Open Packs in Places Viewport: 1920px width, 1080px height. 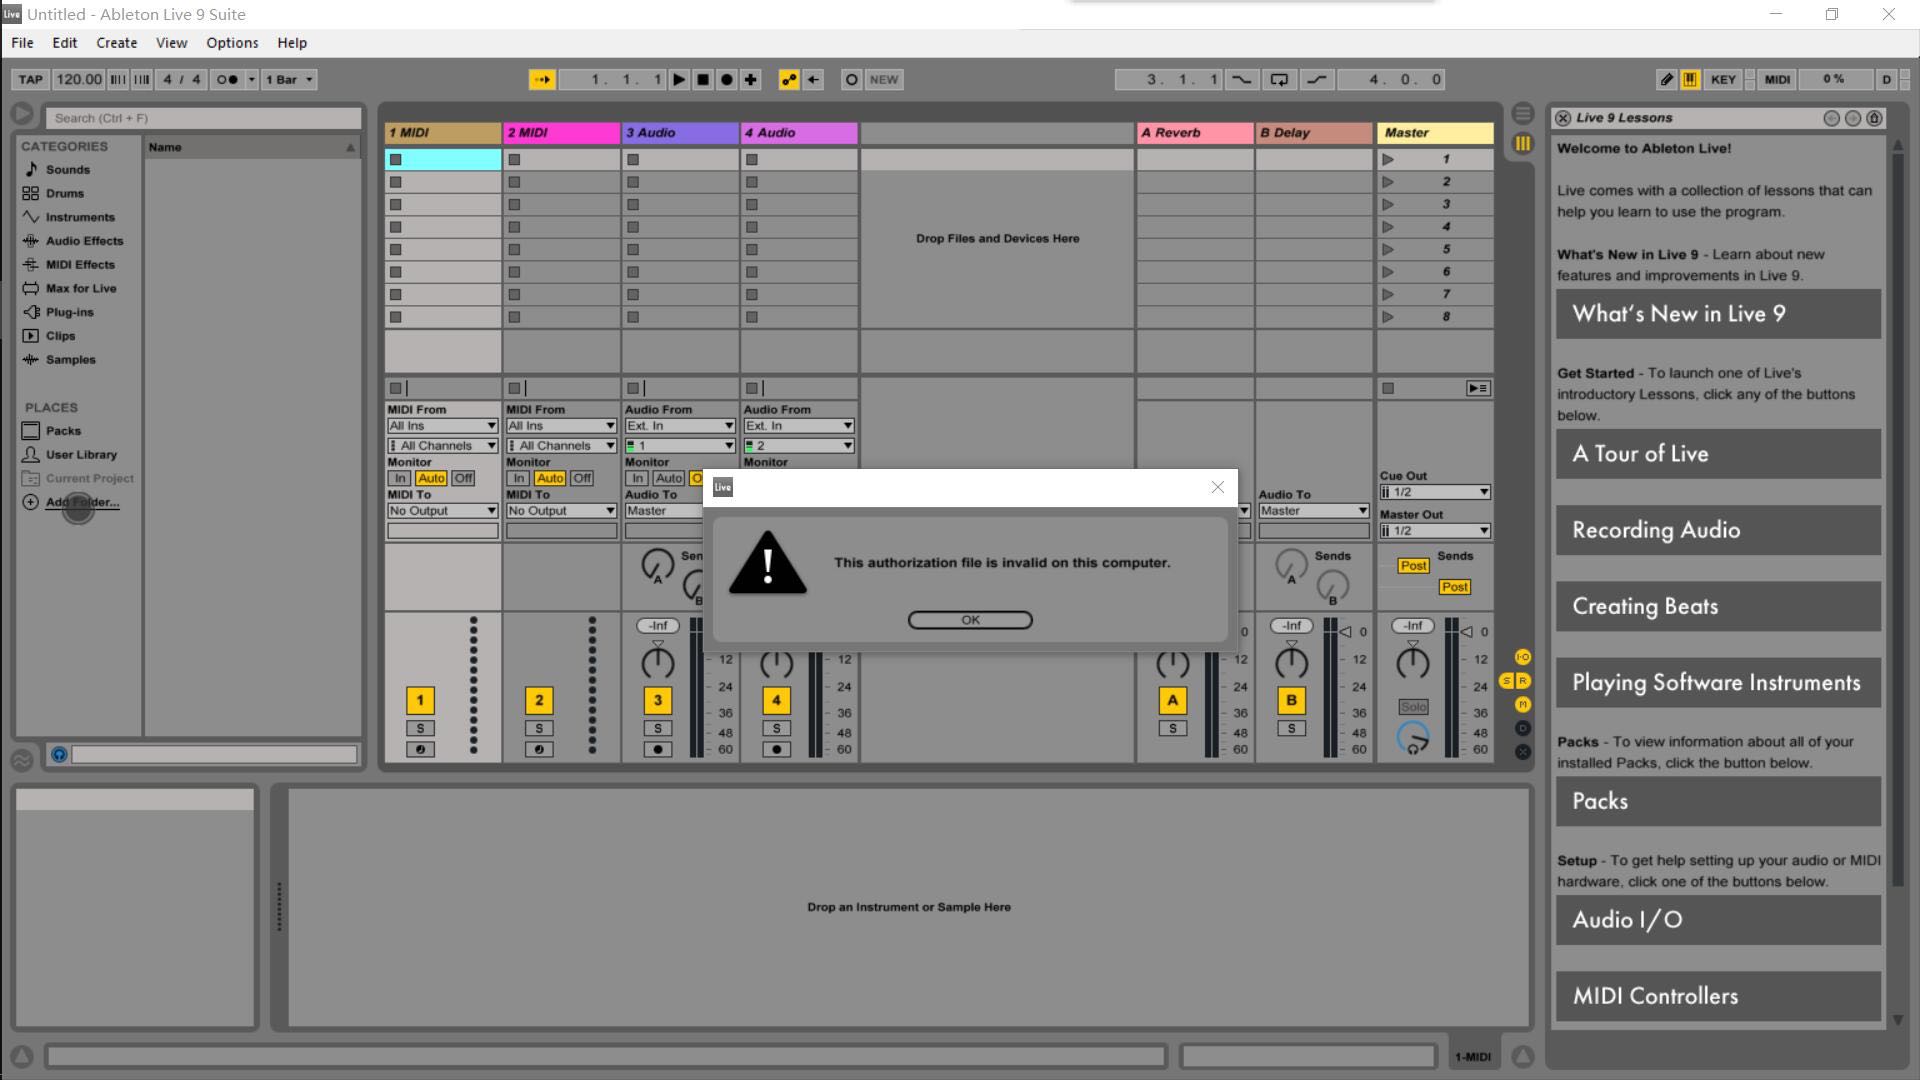[x=63, y=431]
